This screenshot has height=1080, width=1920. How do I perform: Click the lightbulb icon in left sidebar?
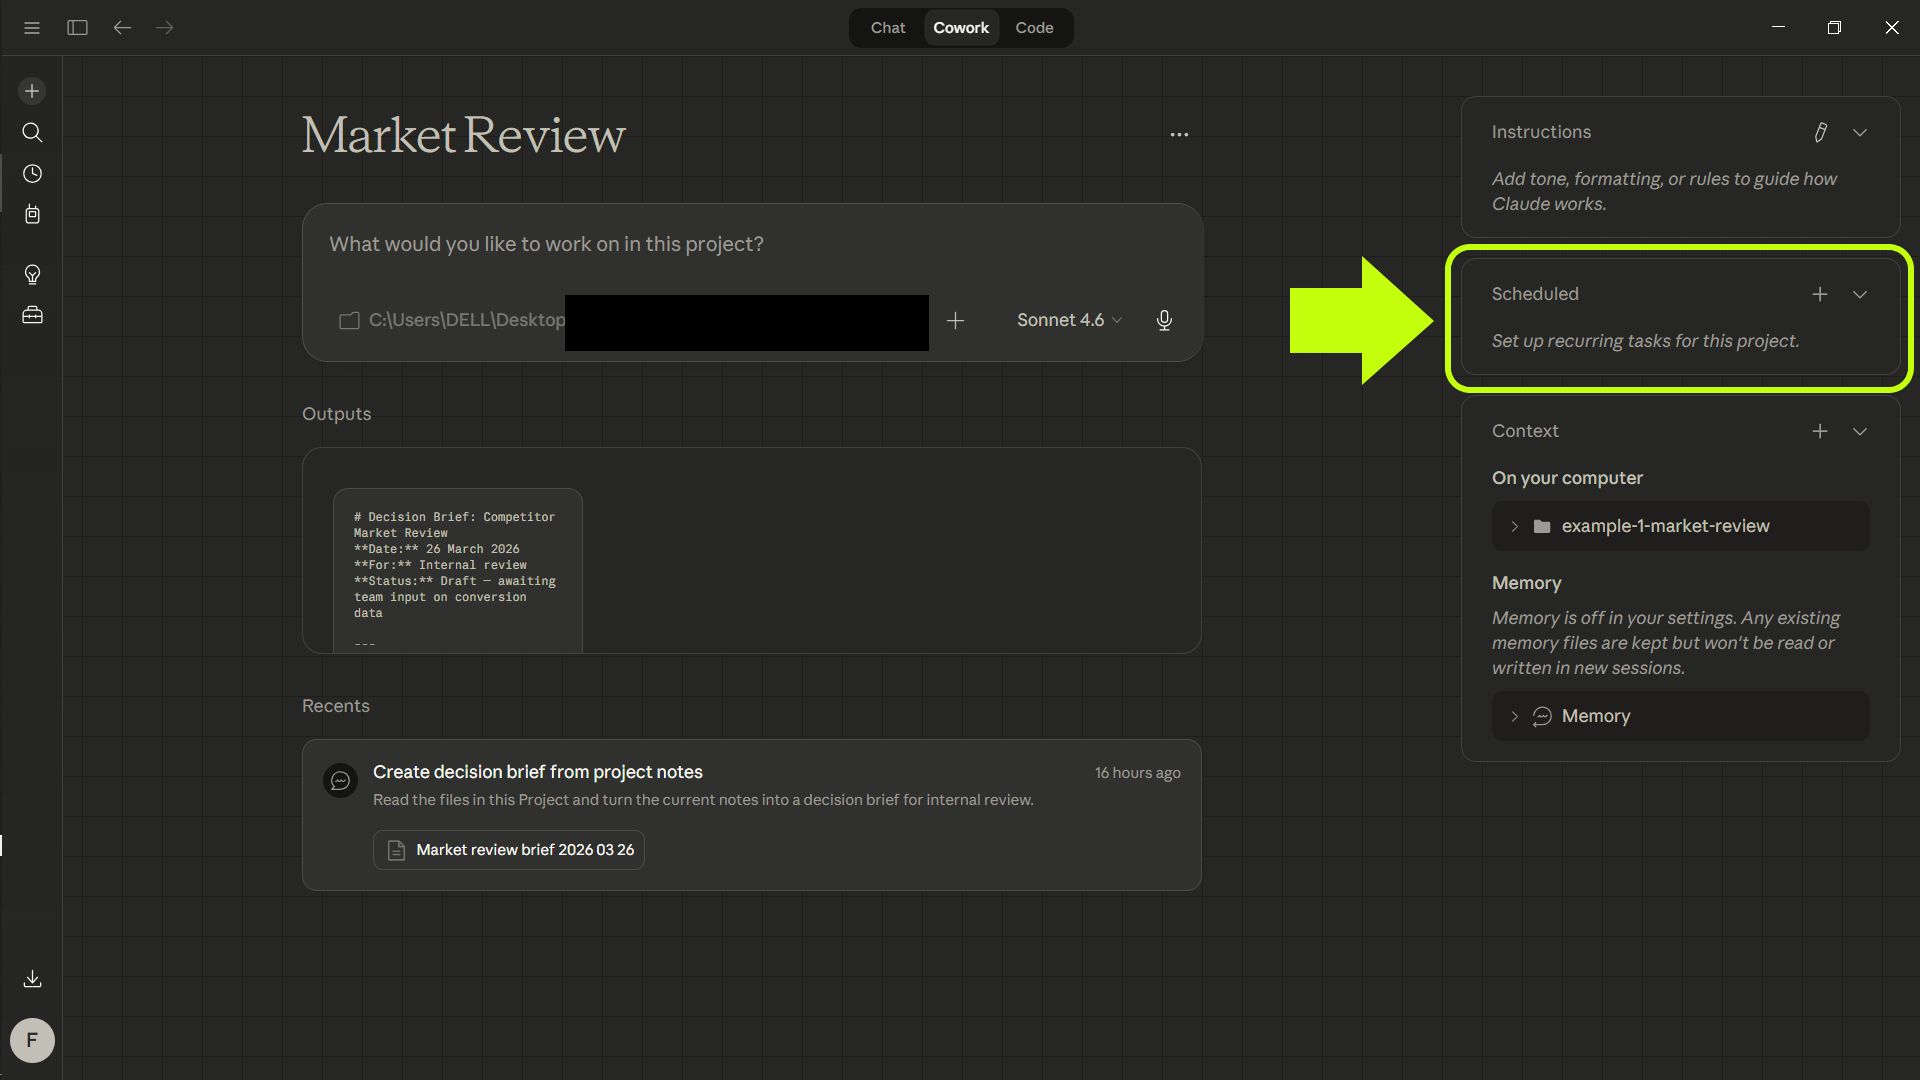point(32,274)
